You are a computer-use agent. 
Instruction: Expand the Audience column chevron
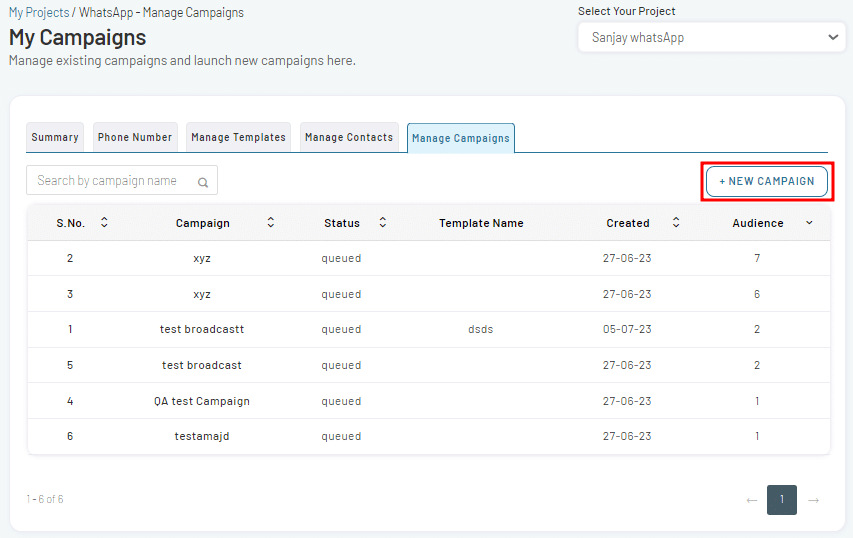click(x=809, y=223)
